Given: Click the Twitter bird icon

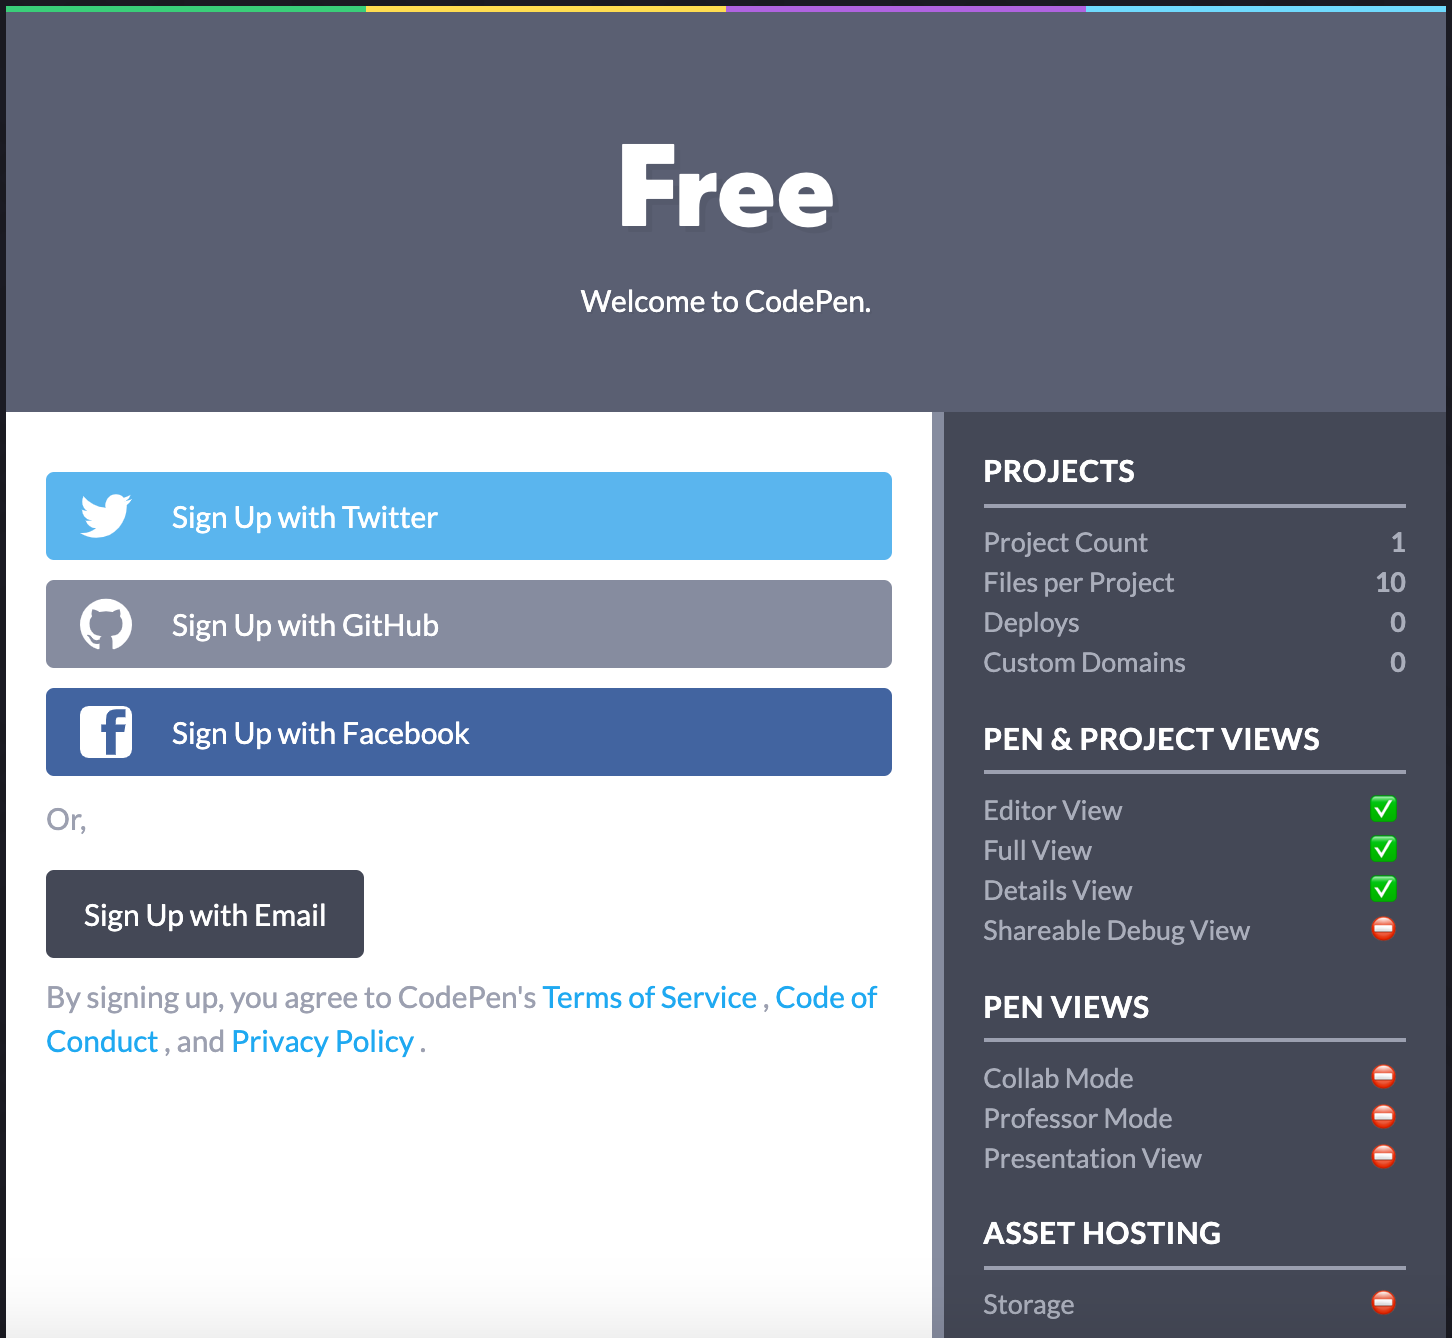Looking at the screenshot, I should (106, 516).
